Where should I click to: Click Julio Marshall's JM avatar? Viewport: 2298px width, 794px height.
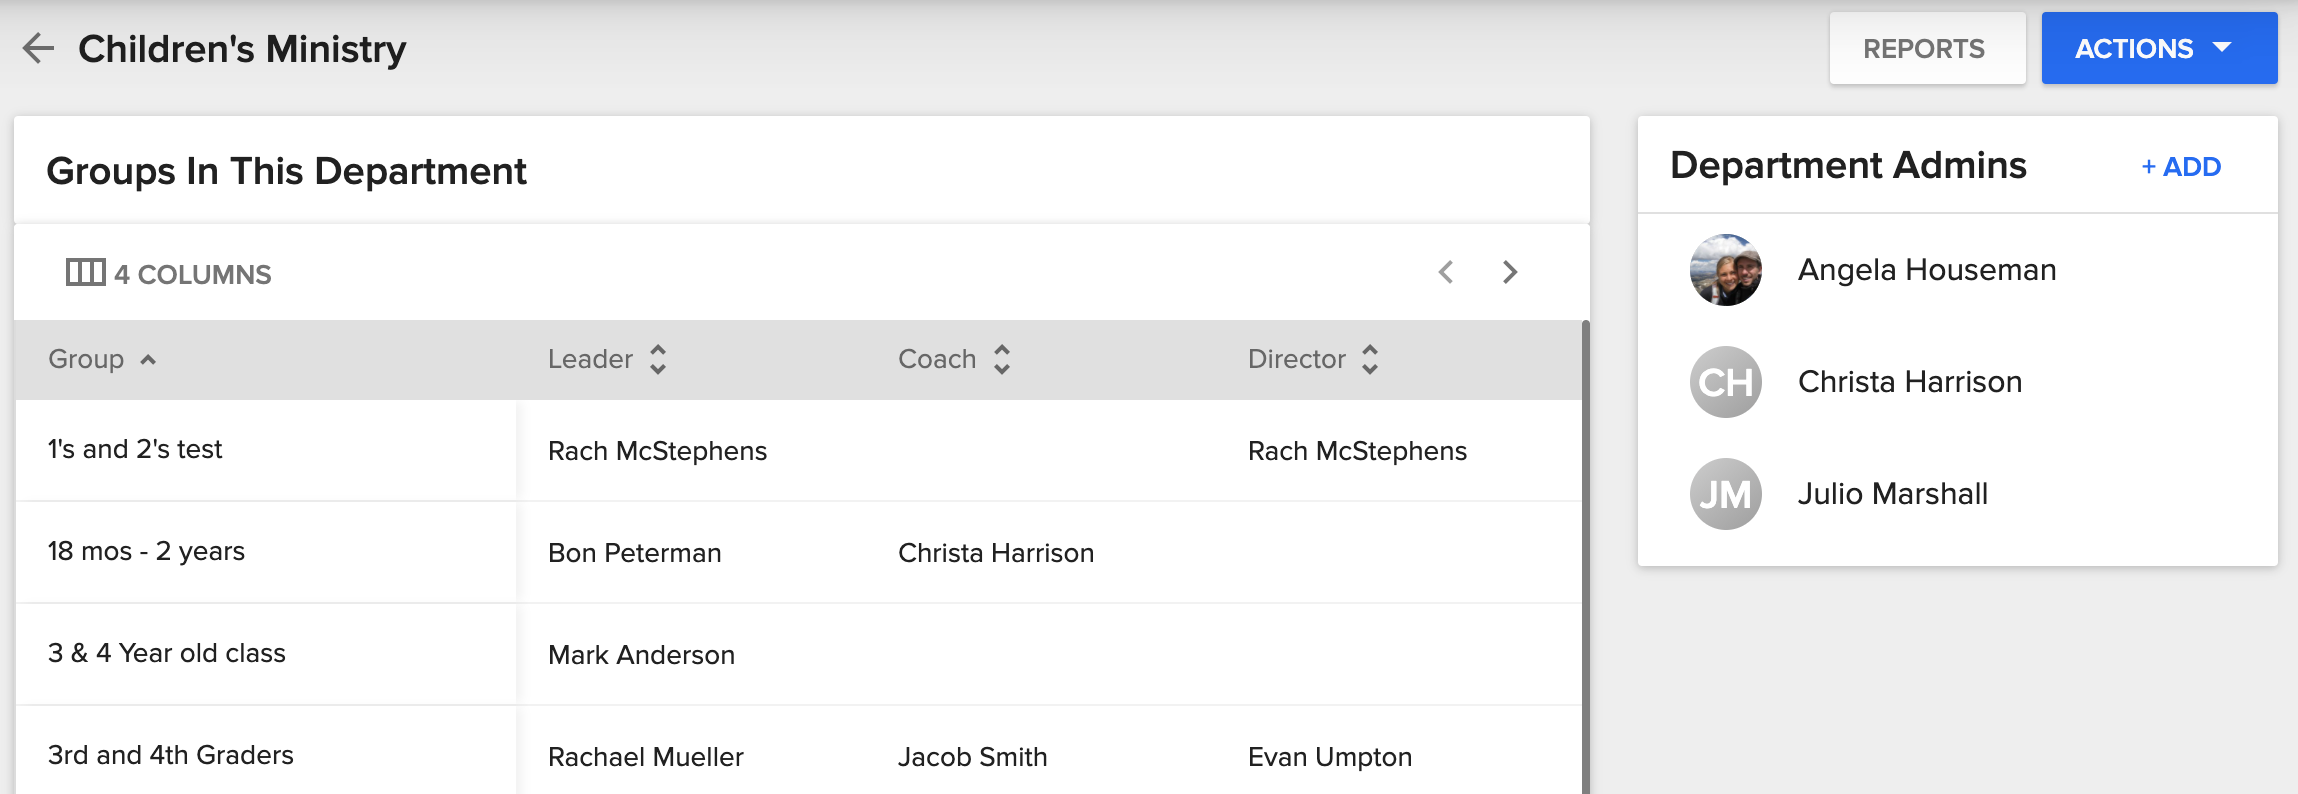tap(1725, 494)
